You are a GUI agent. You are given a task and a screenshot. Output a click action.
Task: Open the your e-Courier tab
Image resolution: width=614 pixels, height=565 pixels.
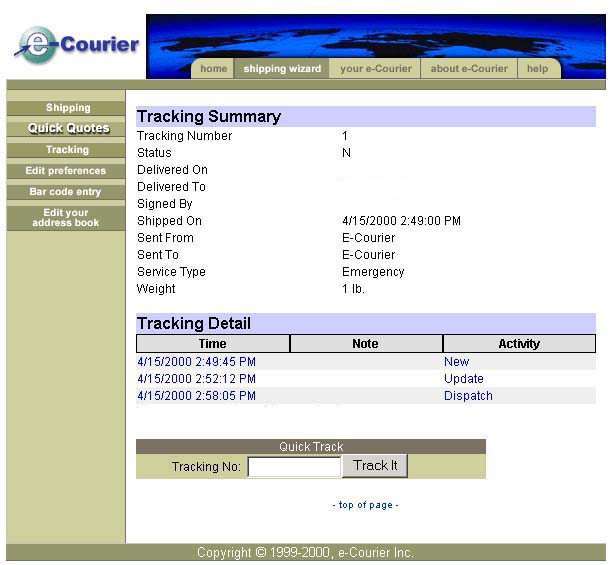coord(375,69)
